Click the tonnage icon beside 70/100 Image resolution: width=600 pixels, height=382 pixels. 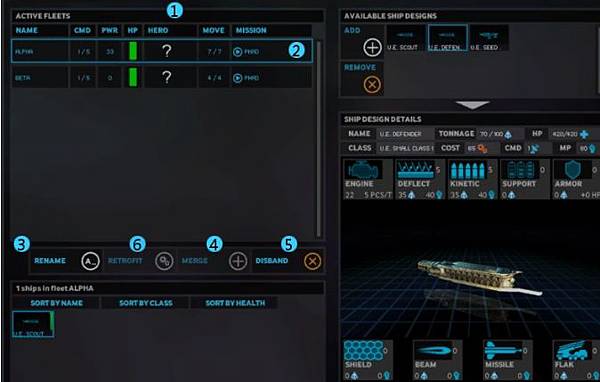click(508, 134)
